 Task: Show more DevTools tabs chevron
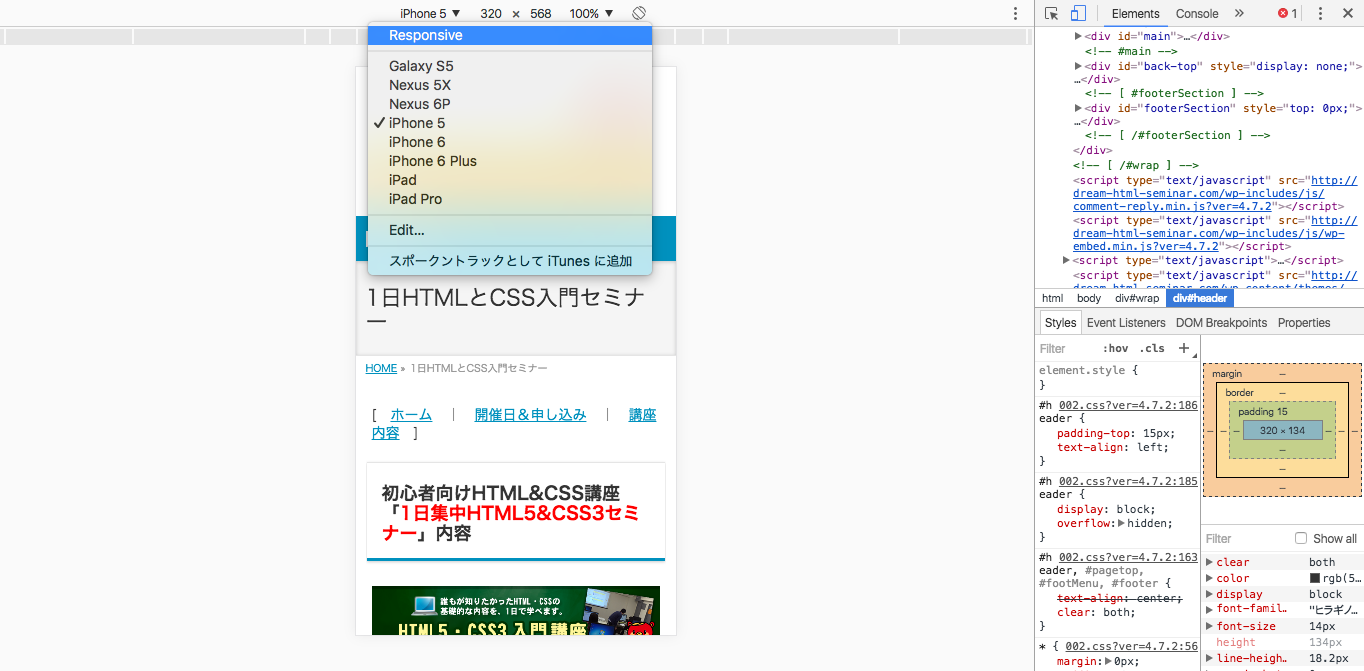point(1239,13)
